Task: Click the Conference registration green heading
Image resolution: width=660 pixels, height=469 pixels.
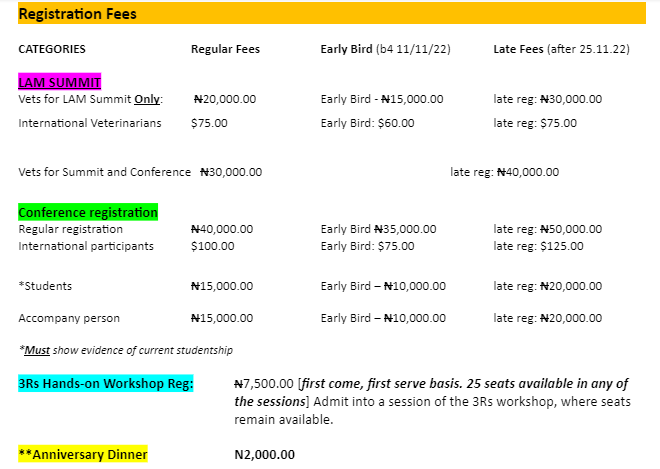Action: [88, 212]
